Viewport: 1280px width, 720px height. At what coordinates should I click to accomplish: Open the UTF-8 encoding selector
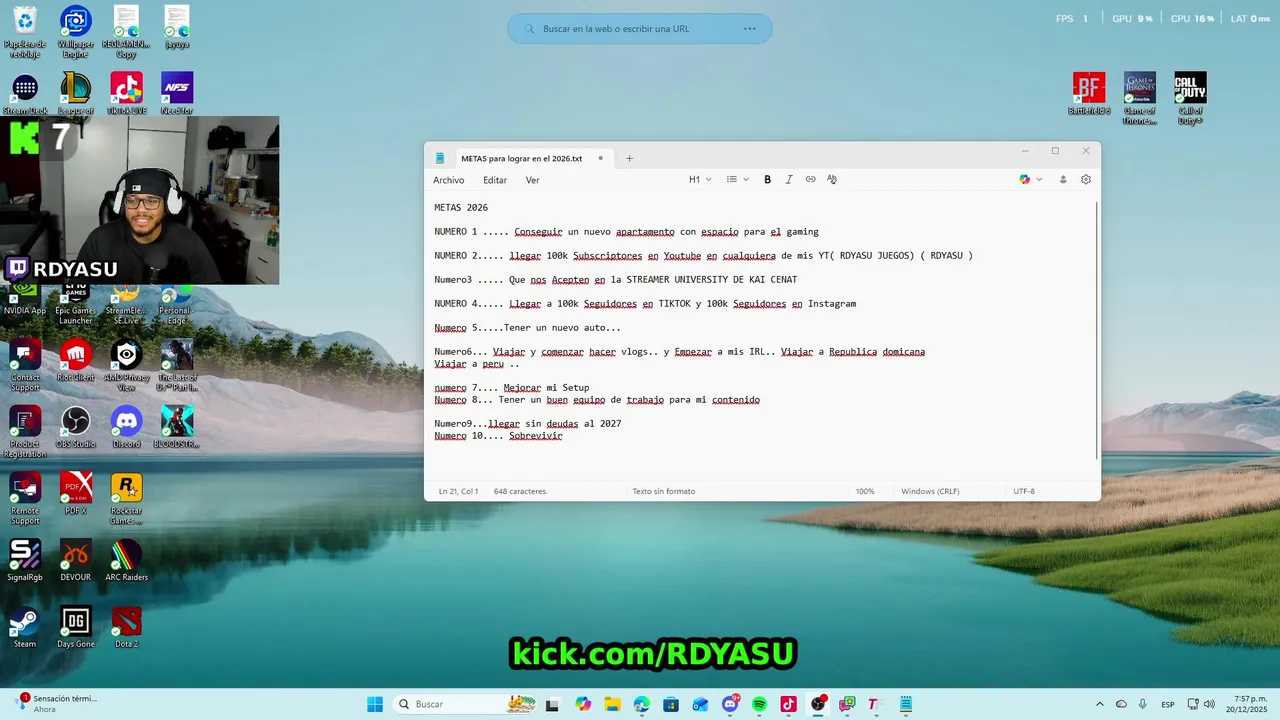(1024, 491)
